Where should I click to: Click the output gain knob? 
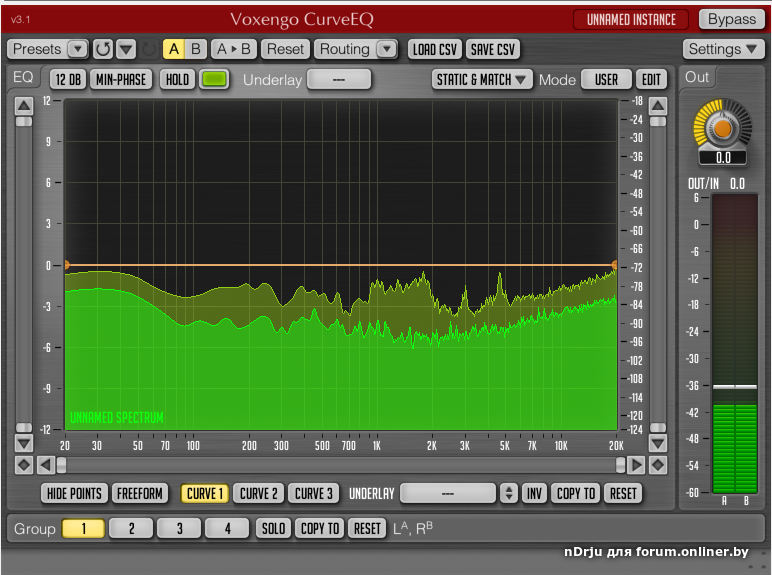pos(722,127)
